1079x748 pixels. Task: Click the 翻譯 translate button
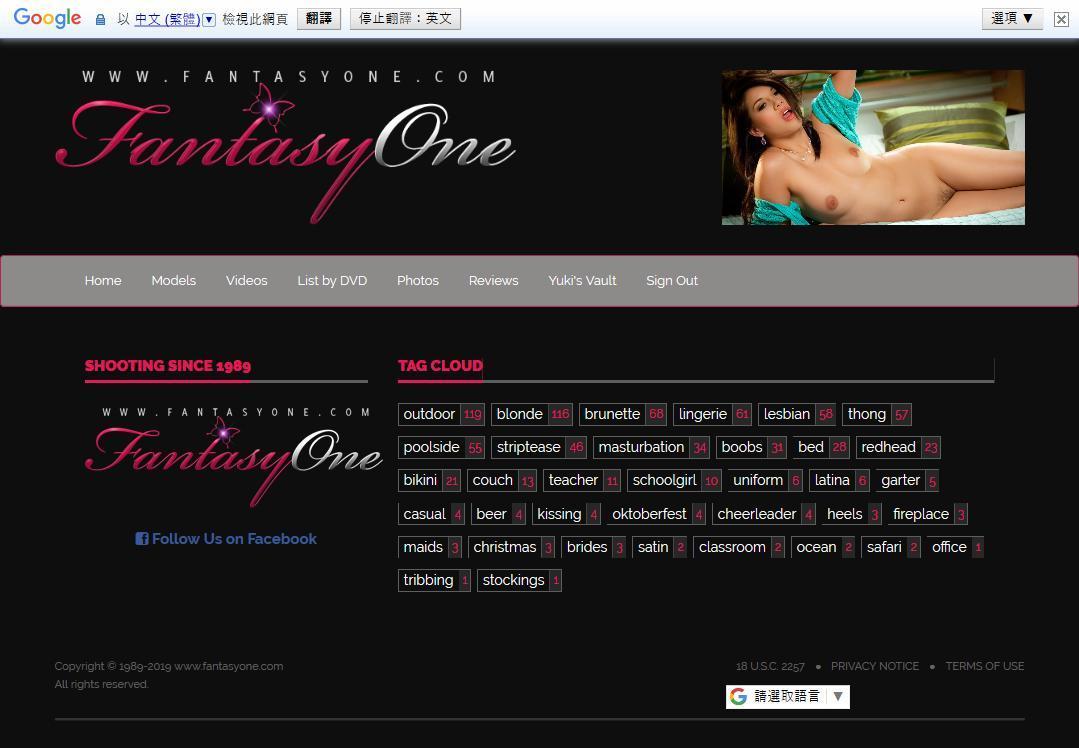coord(319,19)
